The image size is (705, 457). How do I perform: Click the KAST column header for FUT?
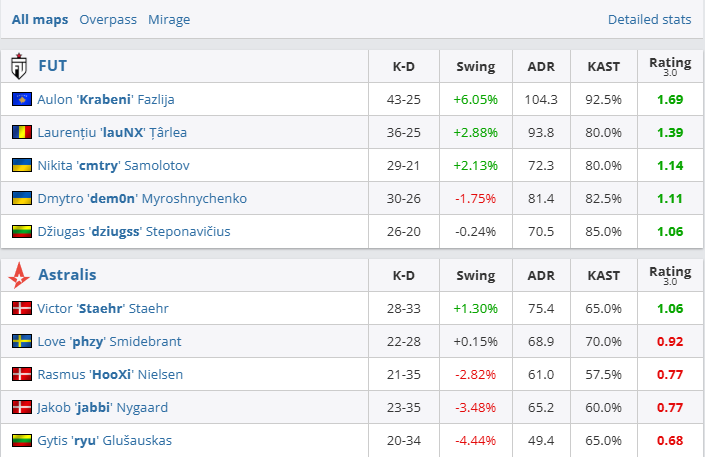tap(603, 67)
